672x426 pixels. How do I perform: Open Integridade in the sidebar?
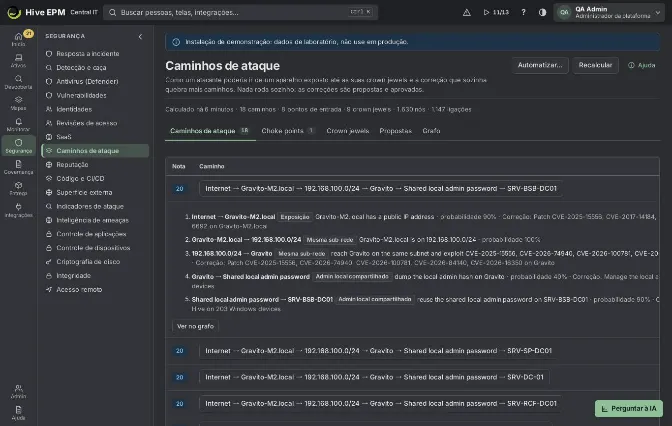coord(95,276)
